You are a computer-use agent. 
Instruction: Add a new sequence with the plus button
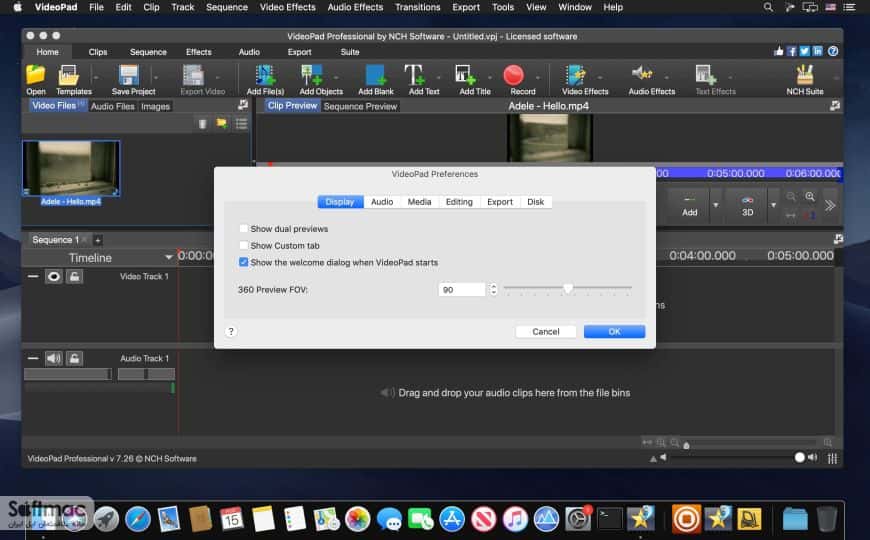point(98,240)
